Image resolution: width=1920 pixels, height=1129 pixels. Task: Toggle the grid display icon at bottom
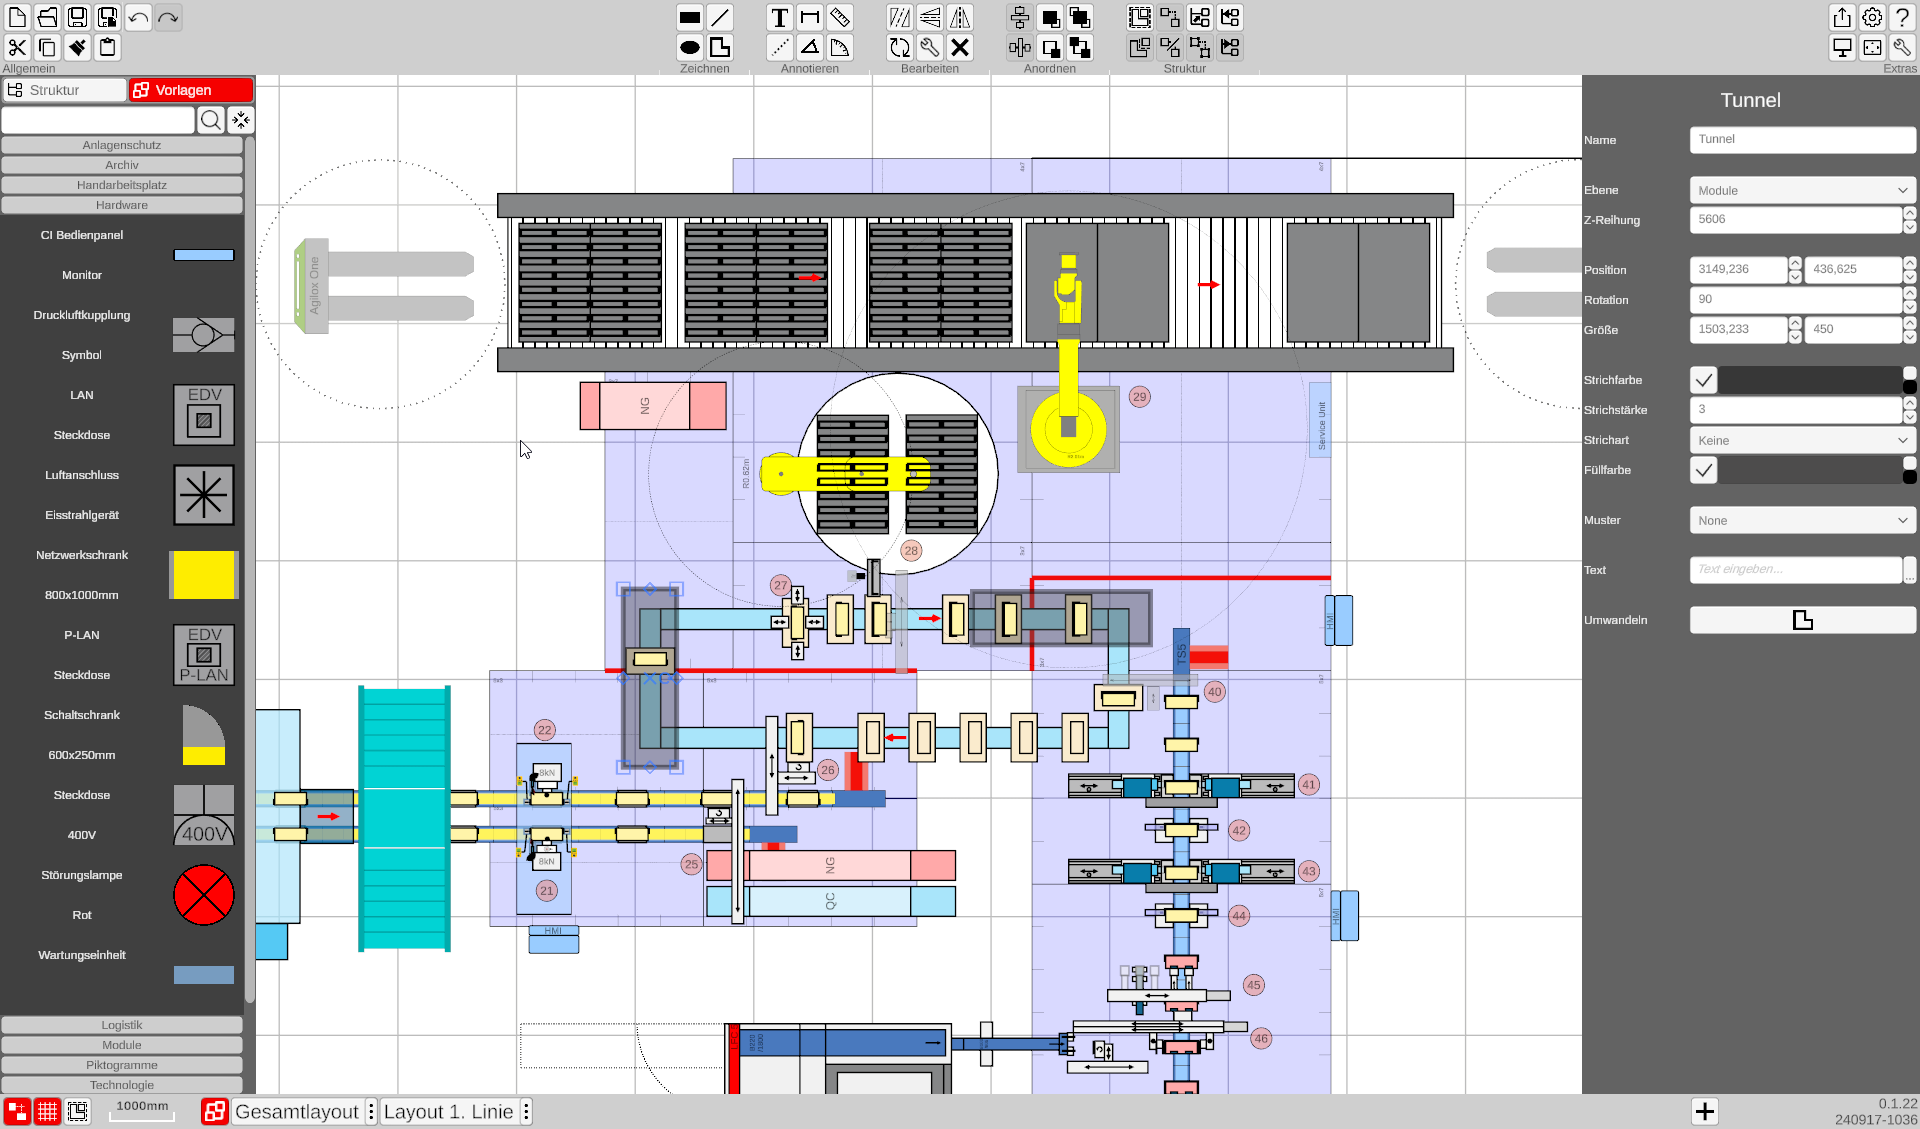(47, 1111)
